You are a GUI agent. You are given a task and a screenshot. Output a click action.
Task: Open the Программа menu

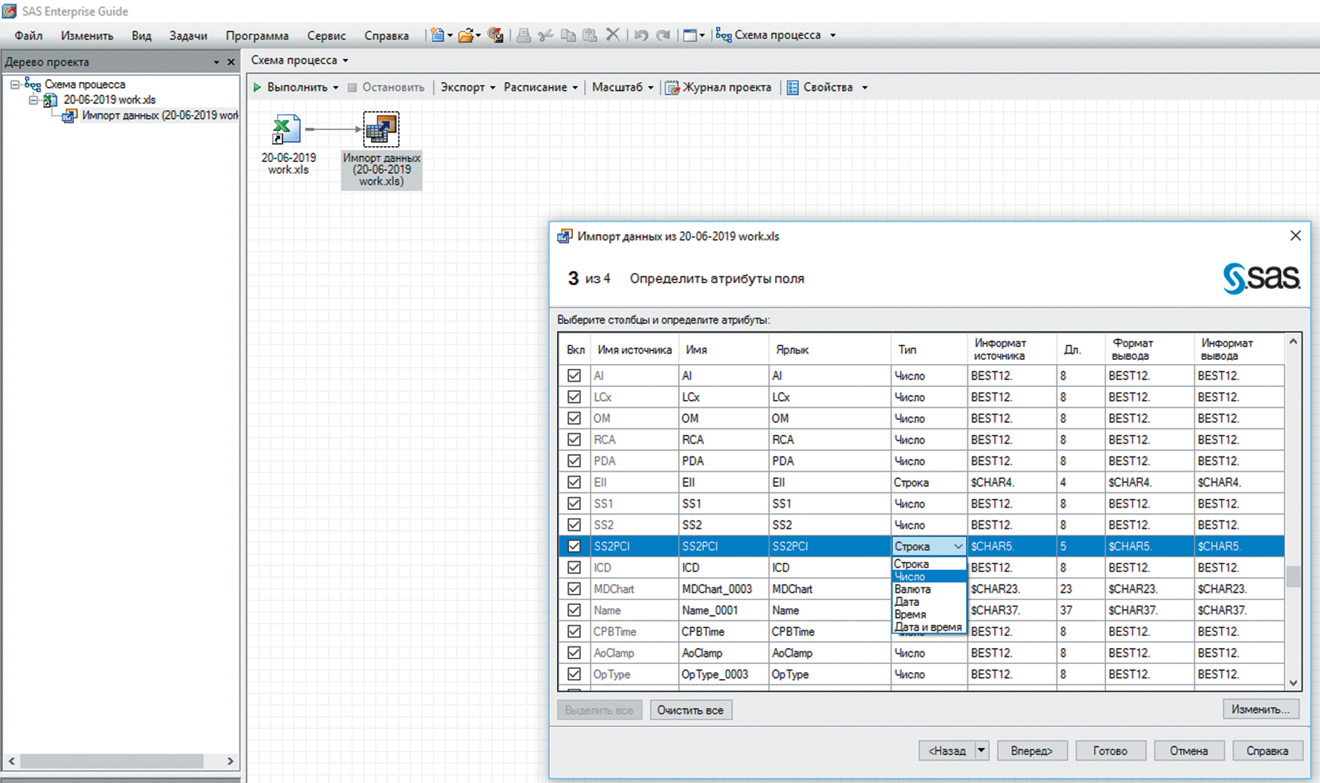coord(257,35)
